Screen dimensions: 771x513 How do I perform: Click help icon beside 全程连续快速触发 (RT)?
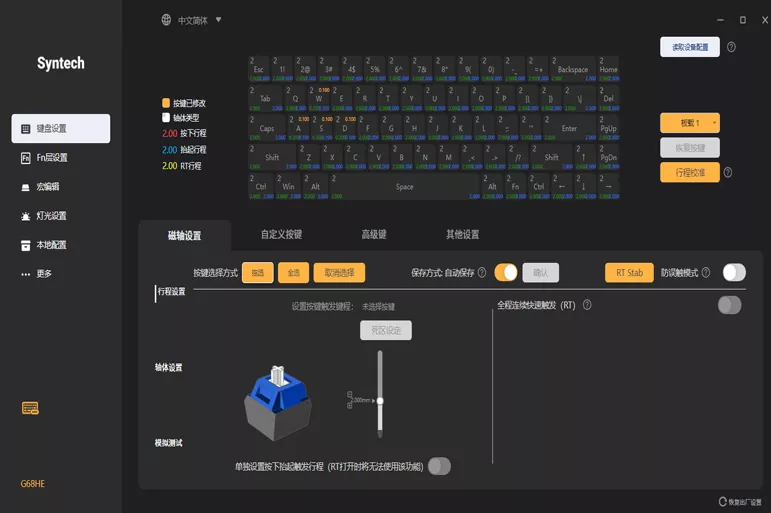[x=587, y=305]
